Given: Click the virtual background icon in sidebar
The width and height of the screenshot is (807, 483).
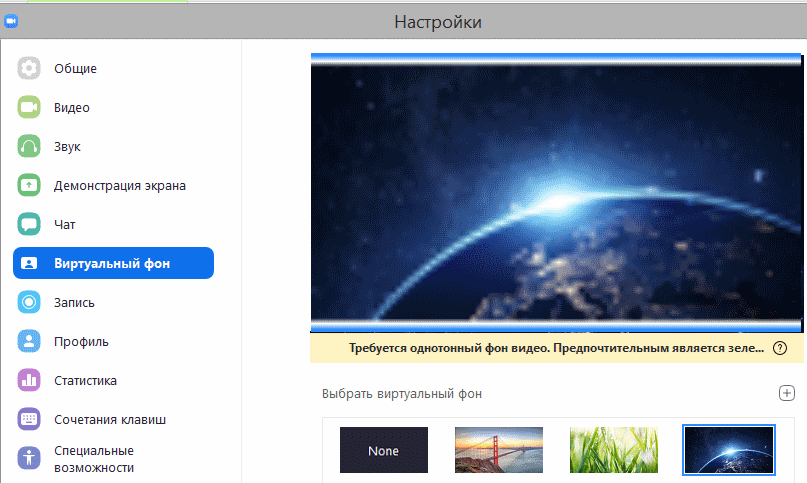Looking at the screenshot, I should (29, 263).
